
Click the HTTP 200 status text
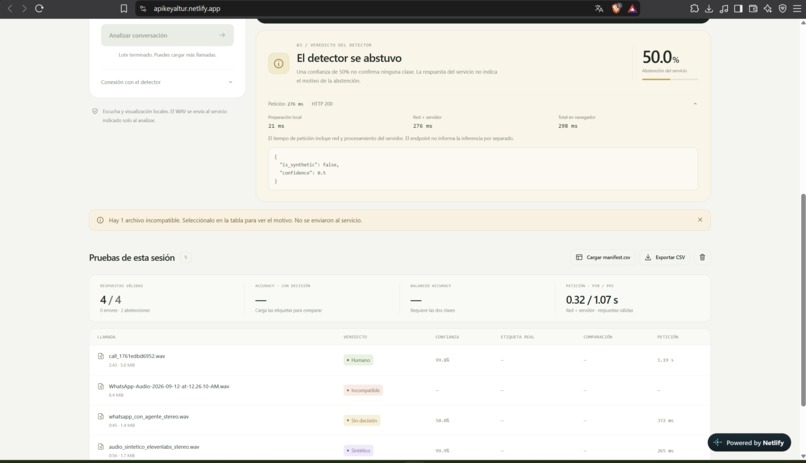pyautogui.click(x=322, y=104)
